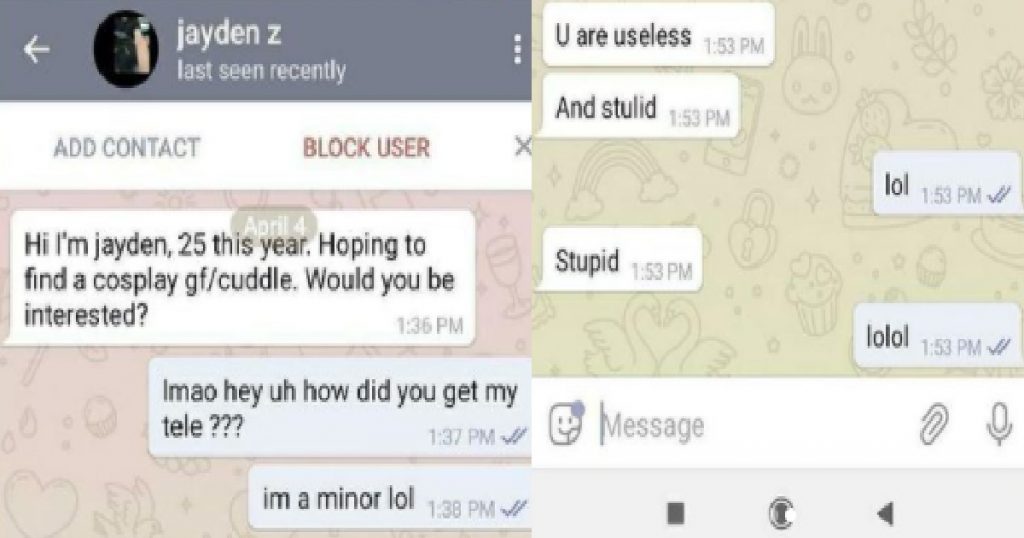Tap the Android square recents button
The width and height of the screenshot is (1024, 538).
pos(676,513)
